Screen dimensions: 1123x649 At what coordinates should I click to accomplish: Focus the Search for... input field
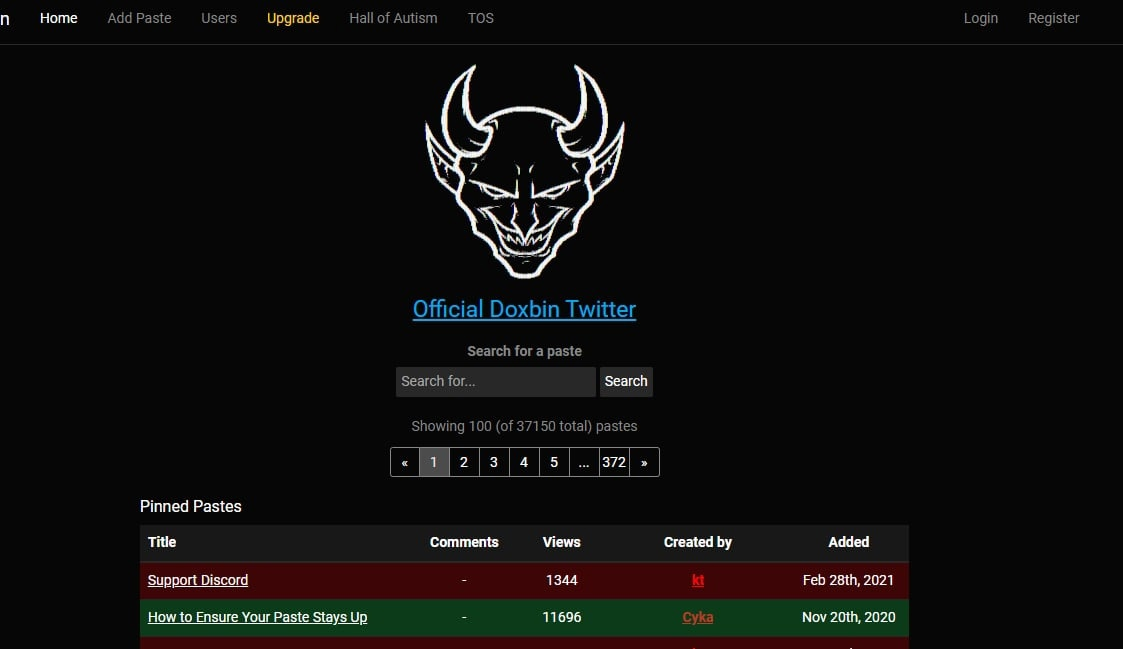point(496,381)
